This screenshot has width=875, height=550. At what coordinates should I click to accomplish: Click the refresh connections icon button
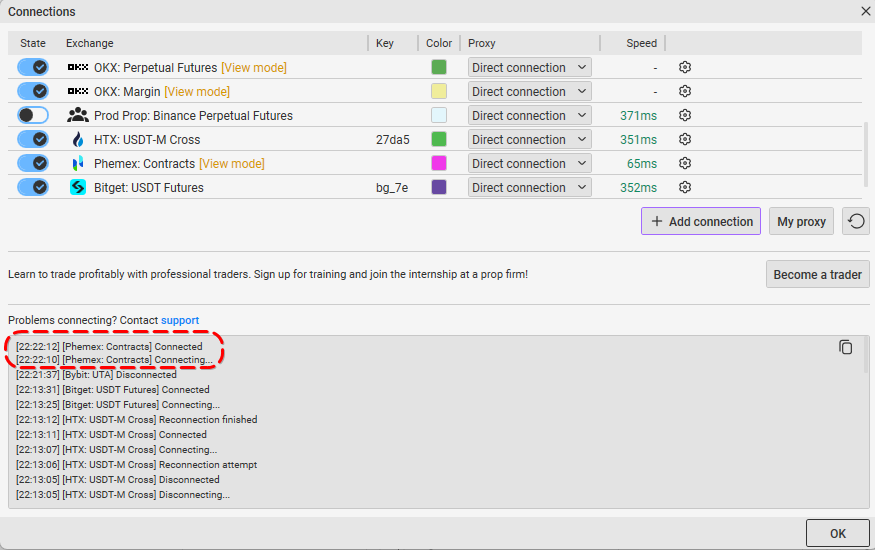[855, 221]
